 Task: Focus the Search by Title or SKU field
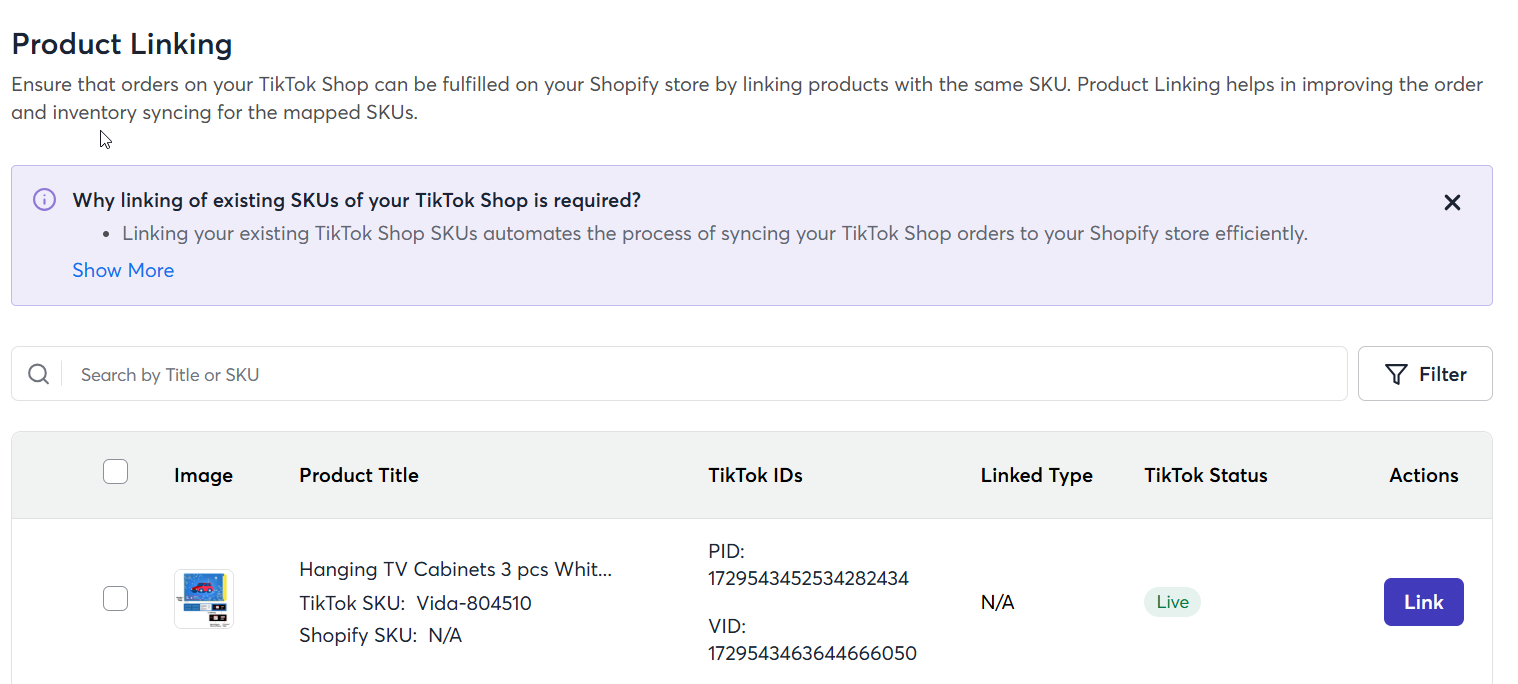(x=706, y=374)
